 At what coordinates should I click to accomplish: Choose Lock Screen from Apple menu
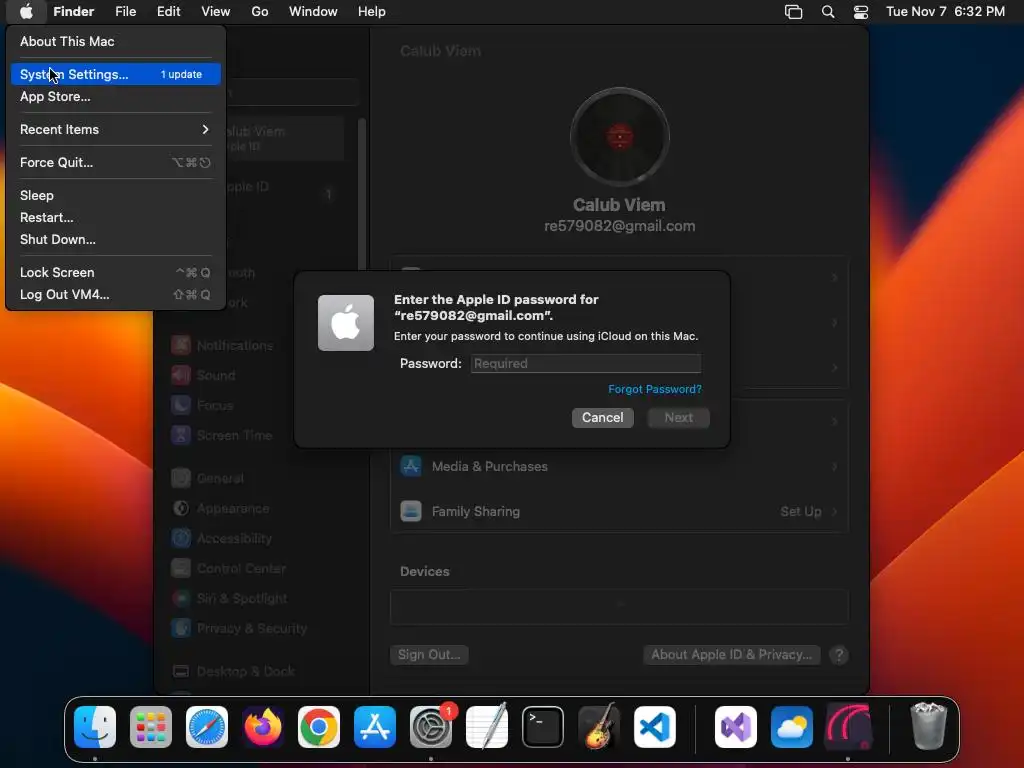pos(115,272)
